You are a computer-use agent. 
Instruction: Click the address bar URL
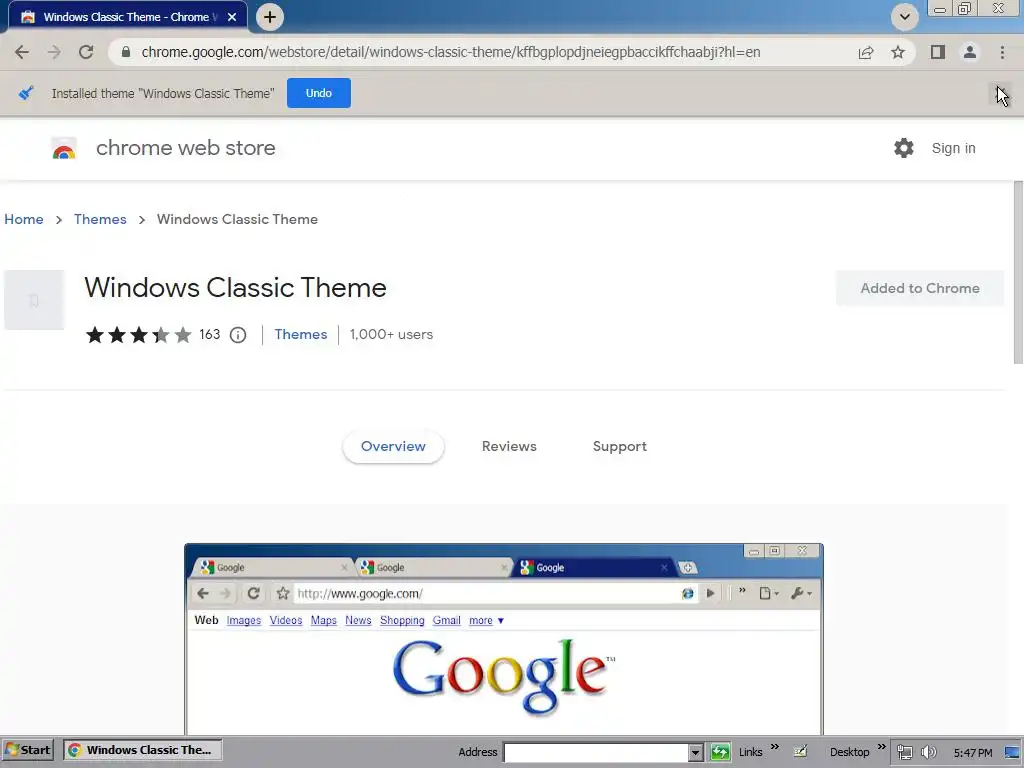pyautogui.click(x=451, y=52)
